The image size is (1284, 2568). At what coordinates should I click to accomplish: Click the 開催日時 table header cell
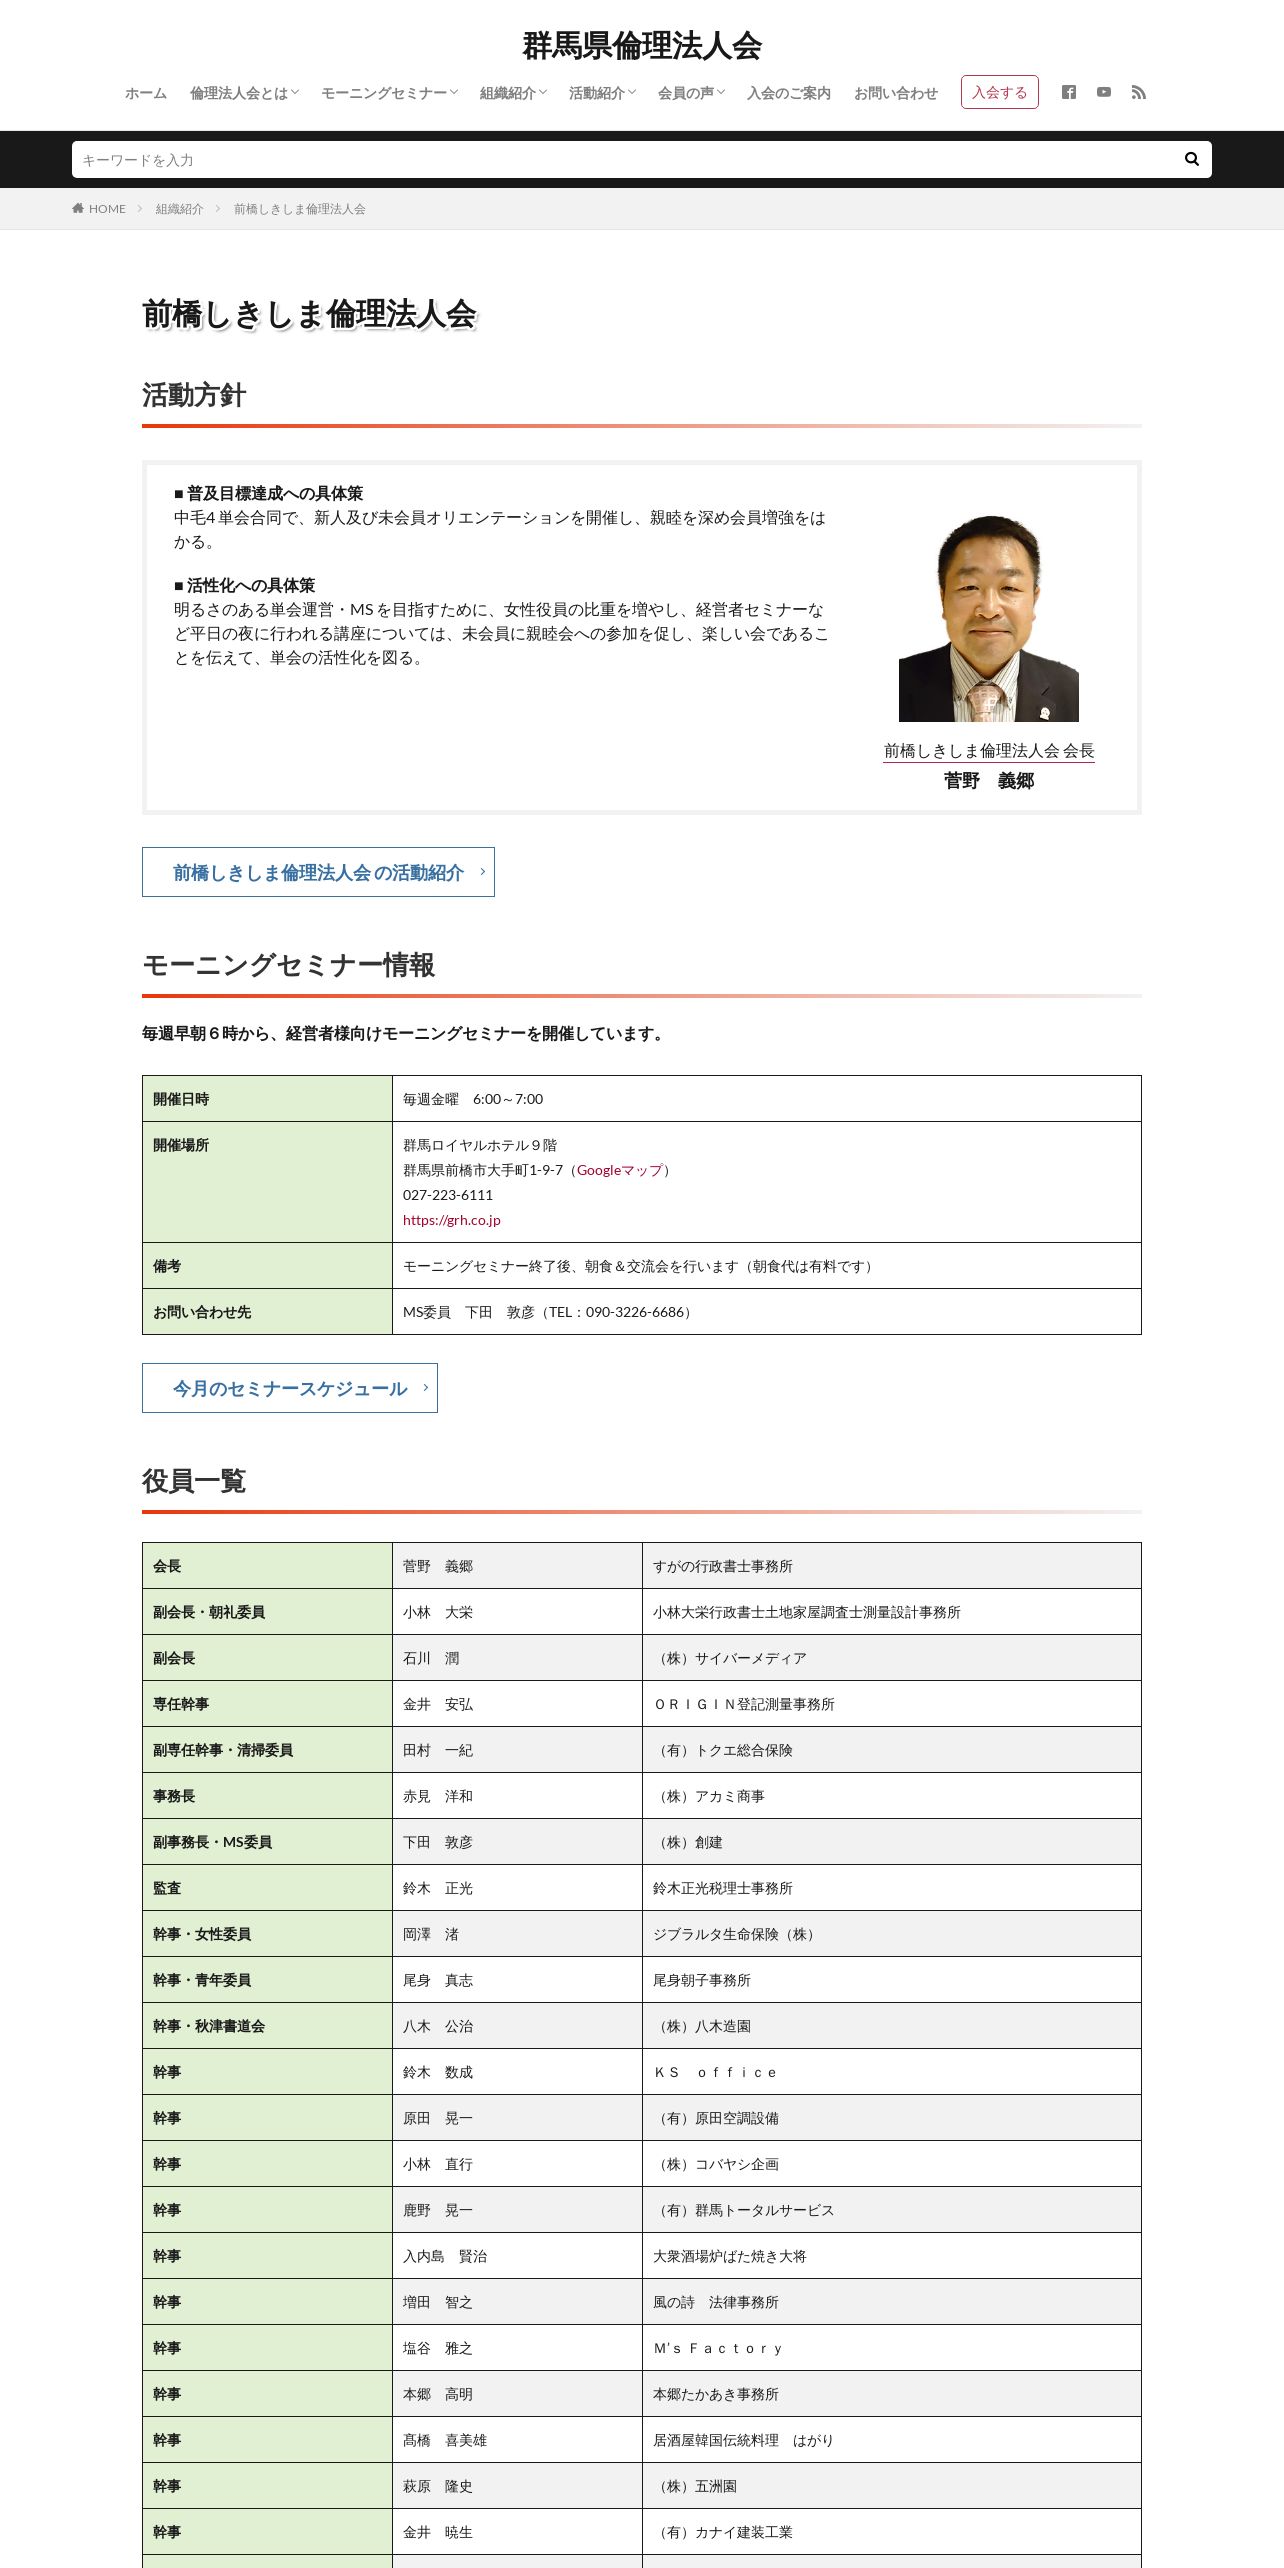(267, 1099)
